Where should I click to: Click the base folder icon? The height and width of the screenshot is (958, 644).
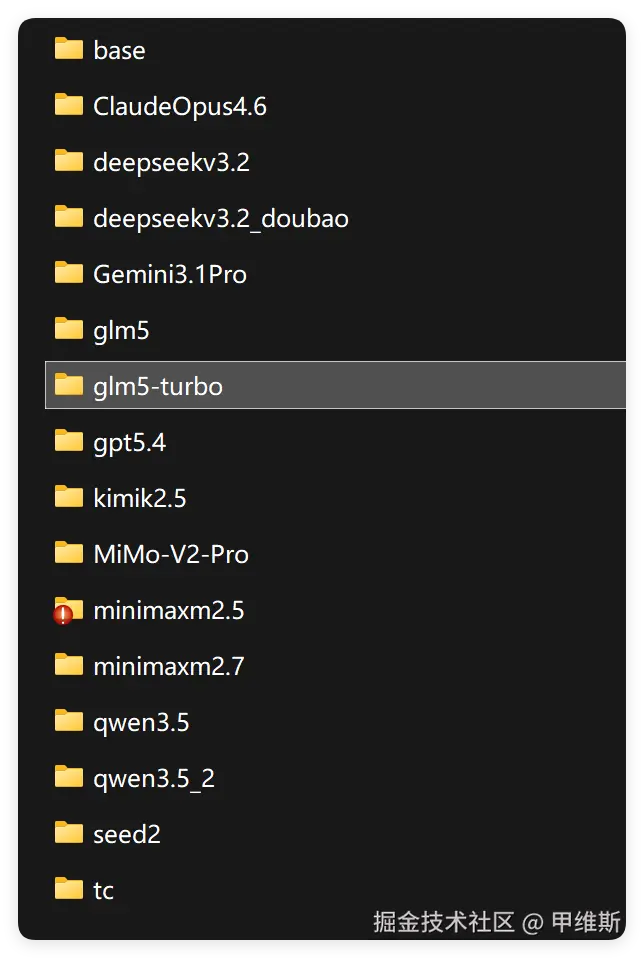click(x=68, y=49)
